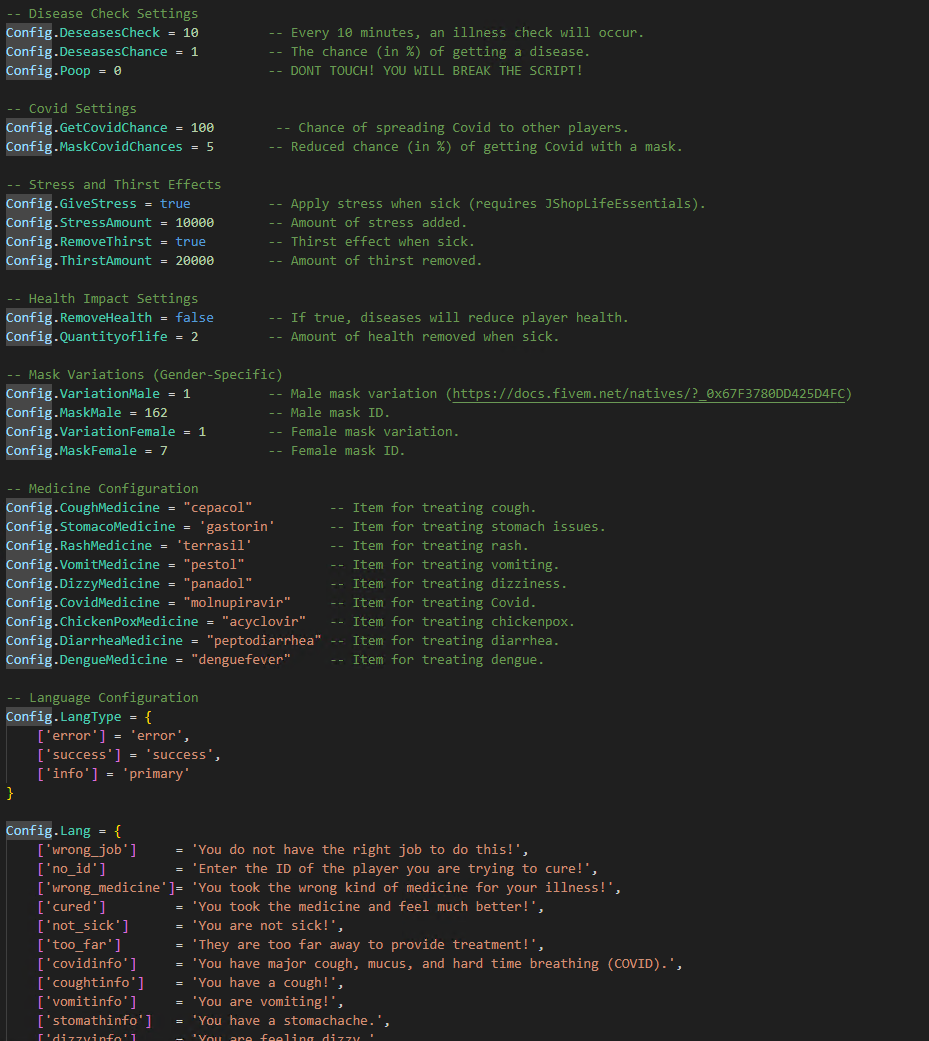This screenshot has height=1041, width=929.
Task: Click the '-- Item for treating chickenpox.' comment
Action: pos(452,622)
